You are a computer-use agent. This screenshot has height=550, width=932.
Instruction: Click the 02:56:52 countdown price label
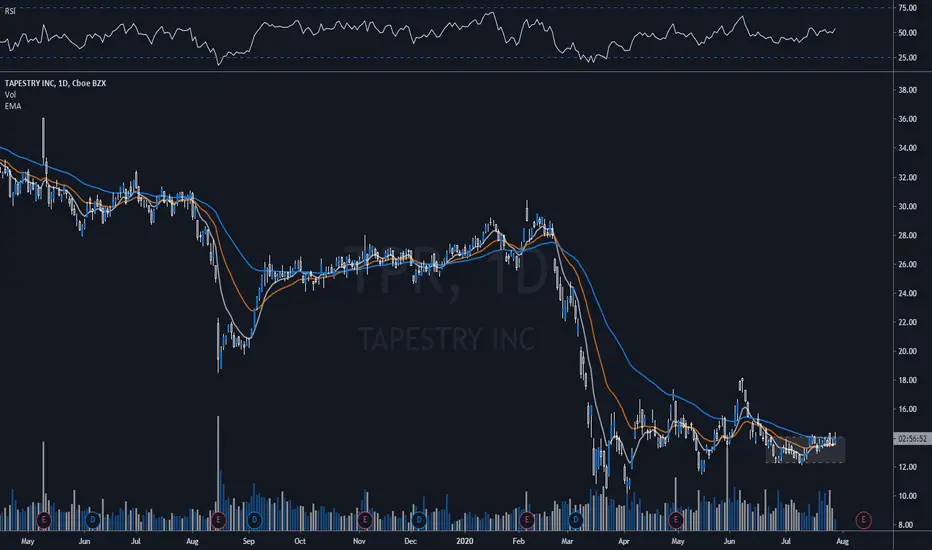coord(912,439)
